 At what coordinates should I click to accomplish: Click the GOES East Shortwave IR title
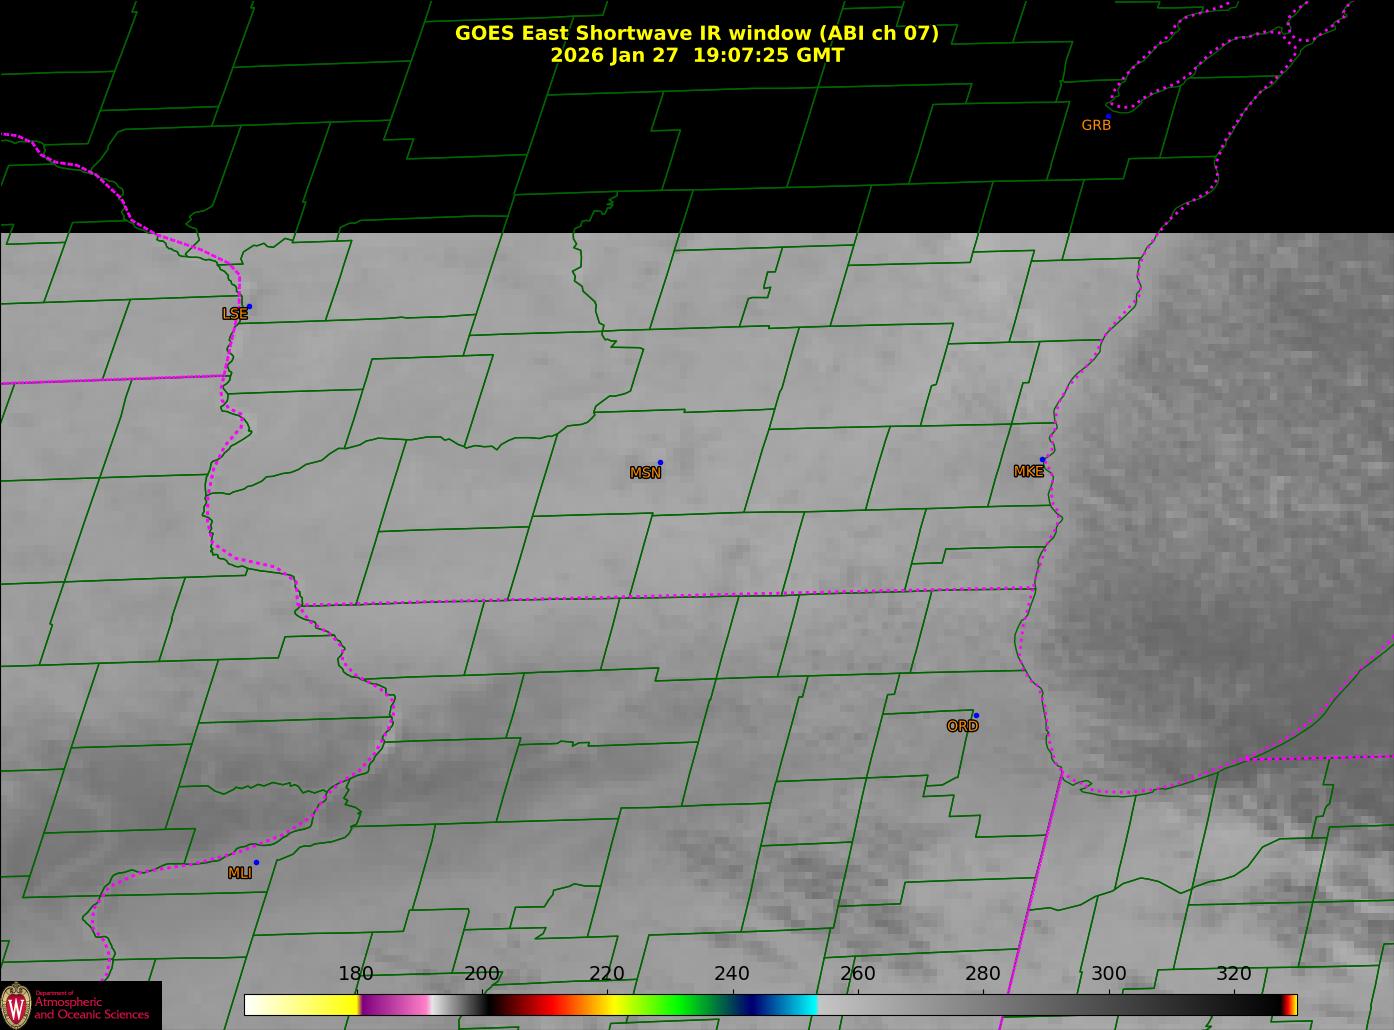click(x=697, y=33)
